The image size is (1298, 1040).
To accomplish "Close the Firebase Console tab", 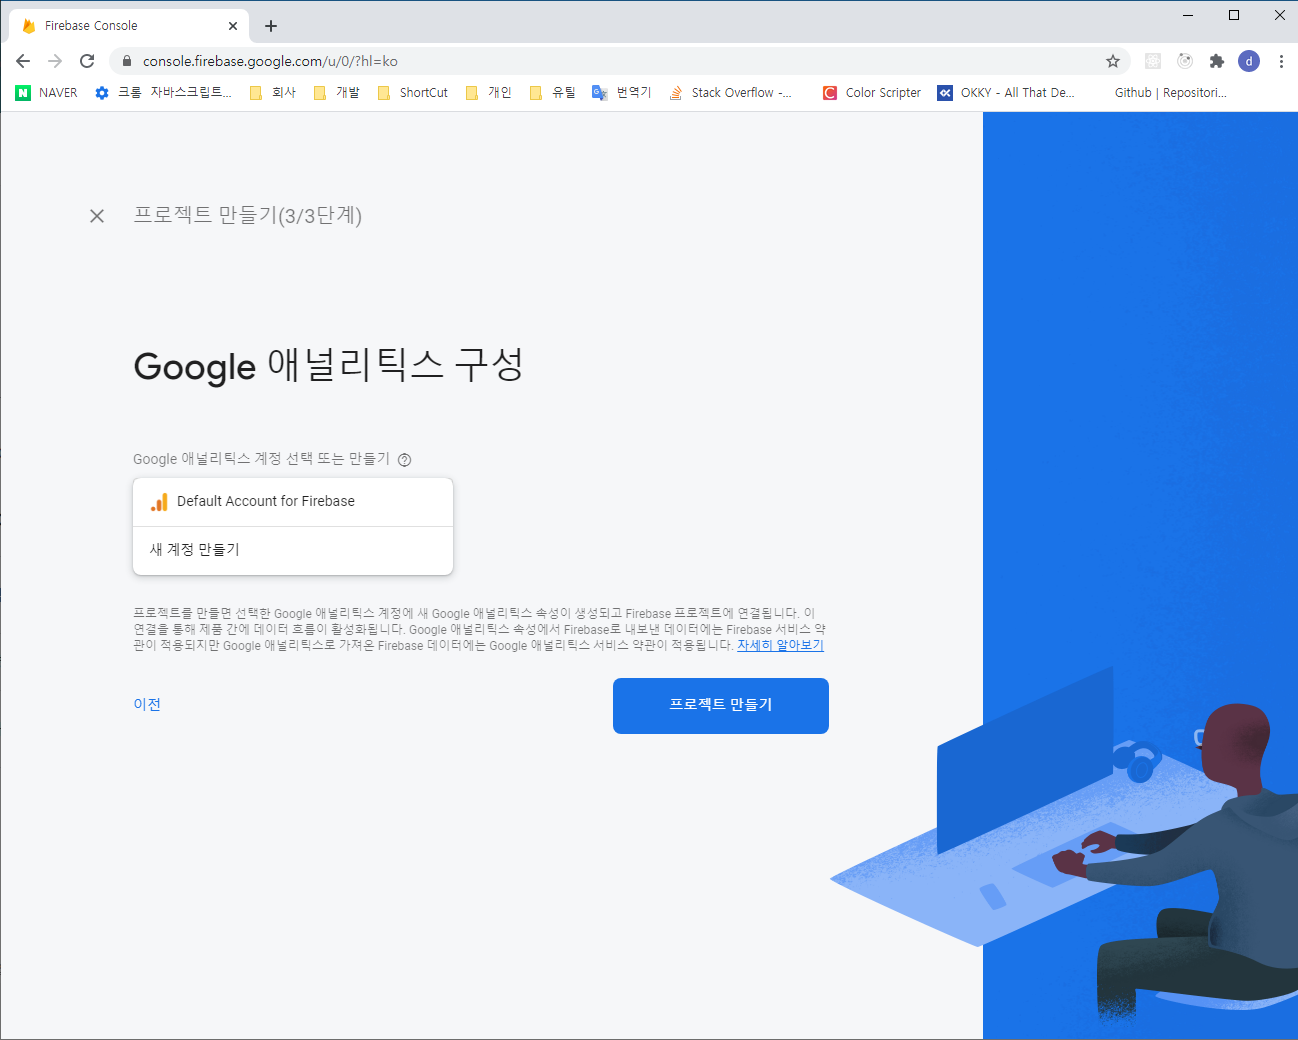I will (233, 26).
